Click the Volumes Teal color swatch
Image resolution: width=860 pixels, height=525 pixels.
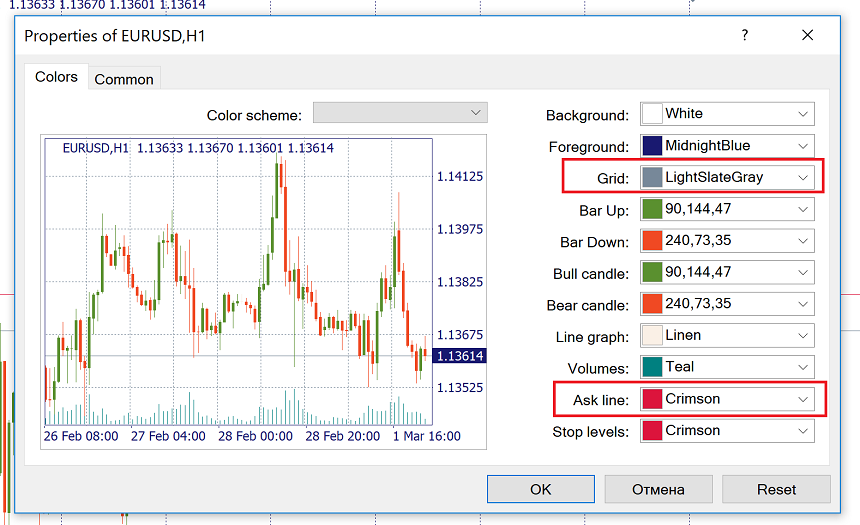pos(652,367)
